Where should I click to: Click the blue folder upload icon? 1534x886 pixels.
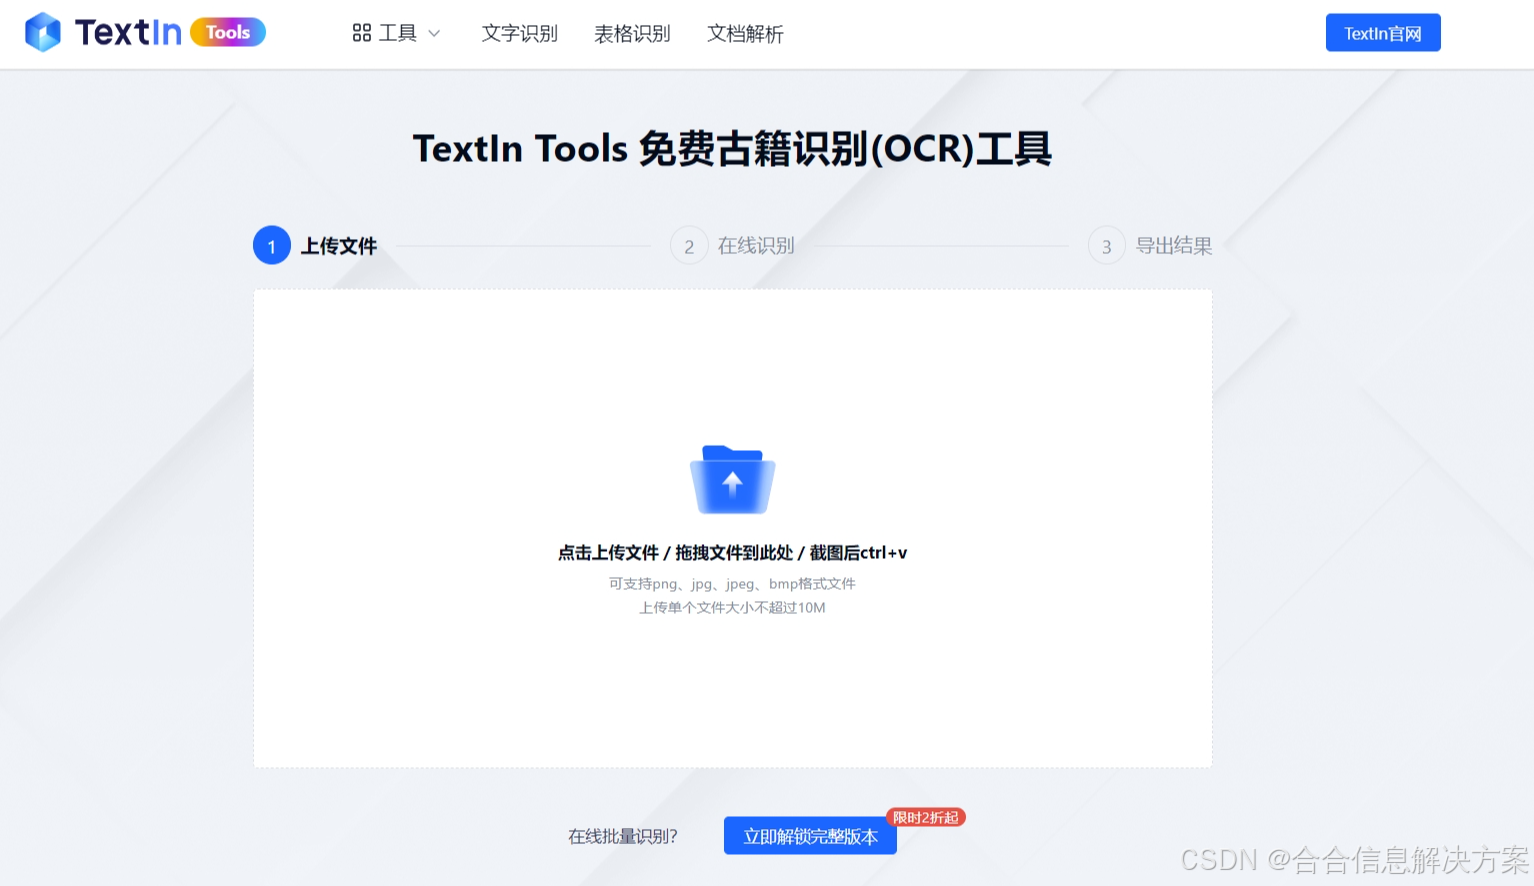point(733,480)
